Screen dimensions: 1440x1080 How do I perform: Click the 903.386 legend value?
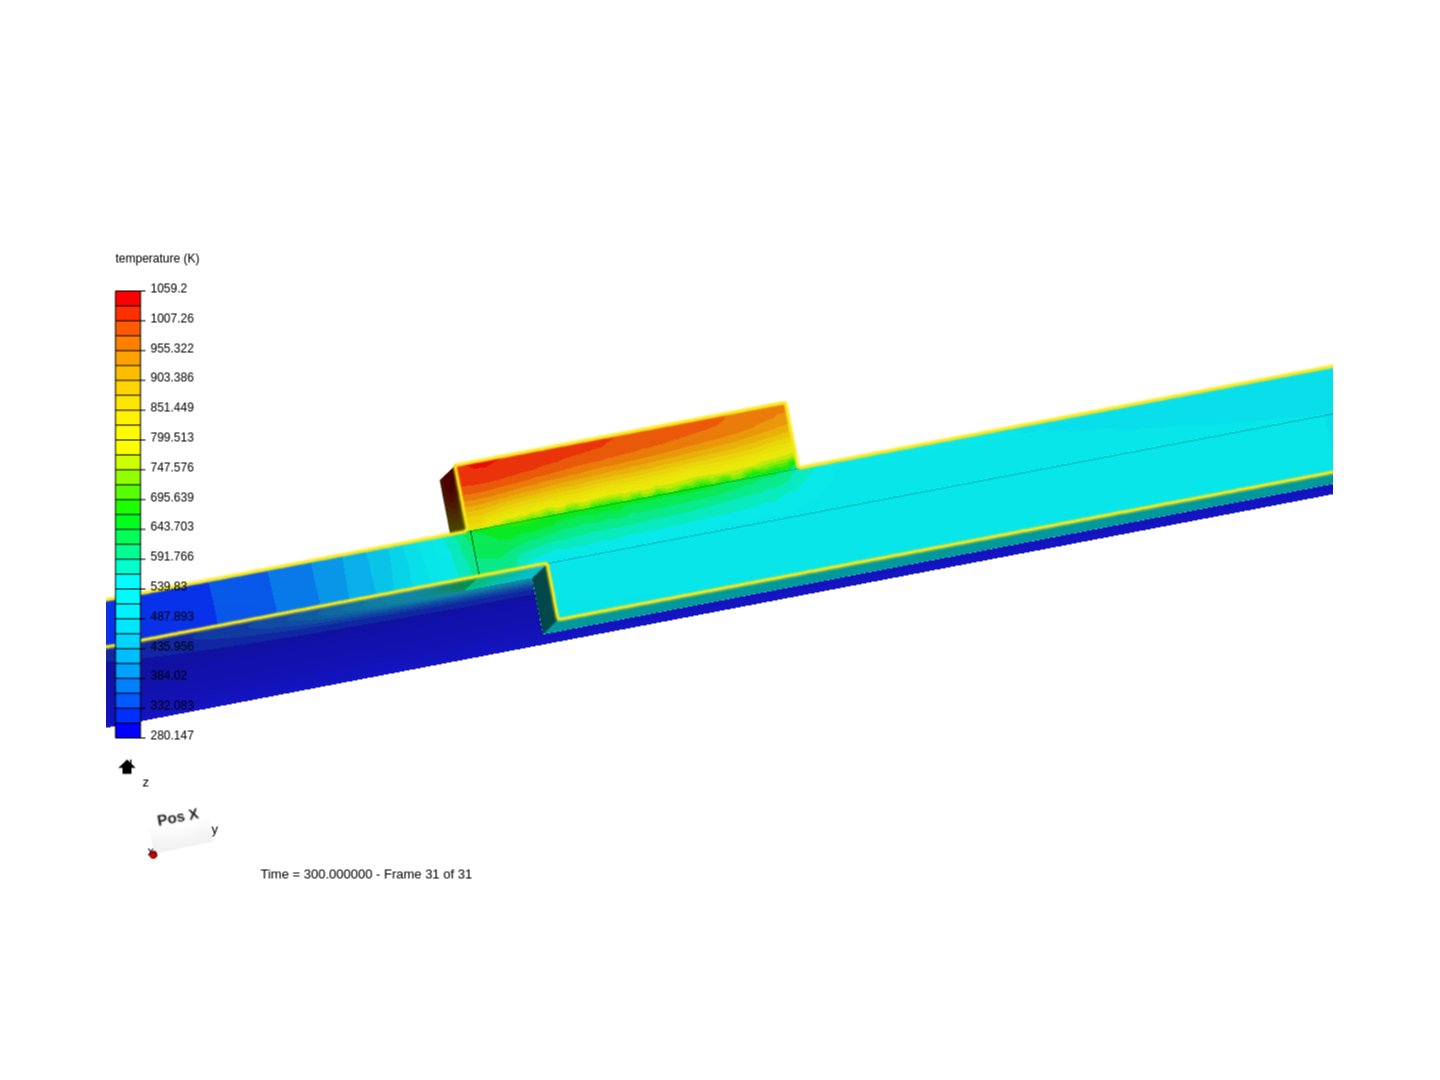(x=172, y=377)
